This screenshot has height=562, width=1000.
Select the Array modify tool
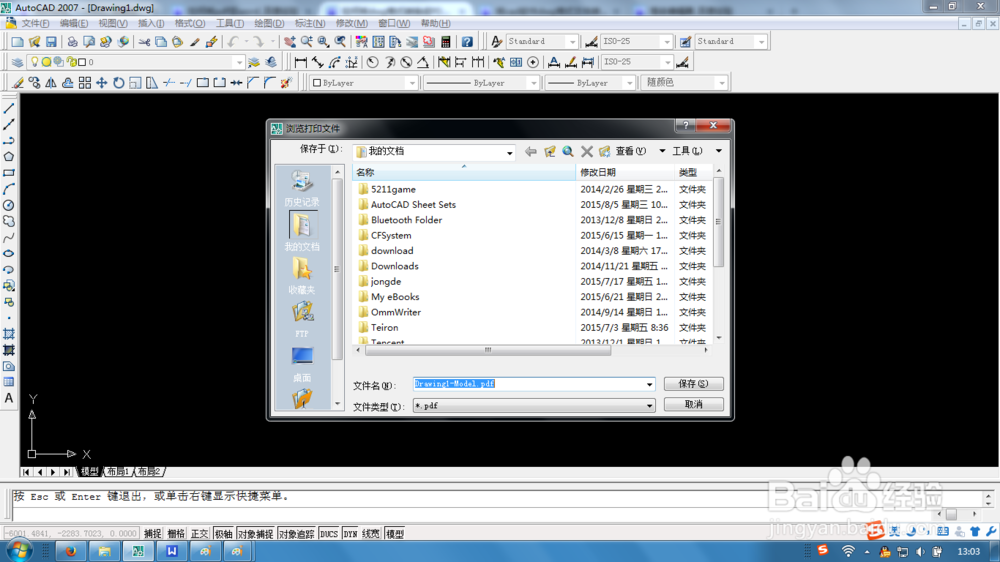[x=85, y=83]
